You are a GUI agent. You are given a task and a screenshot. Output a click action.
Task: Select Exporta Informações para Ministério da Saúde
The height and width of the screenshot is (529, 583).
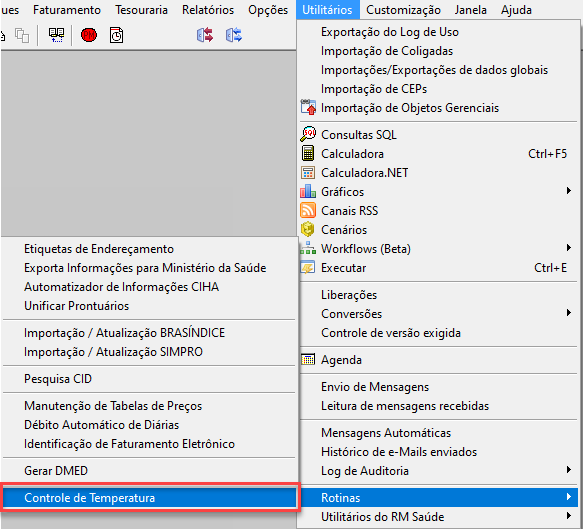coord(149,268)
